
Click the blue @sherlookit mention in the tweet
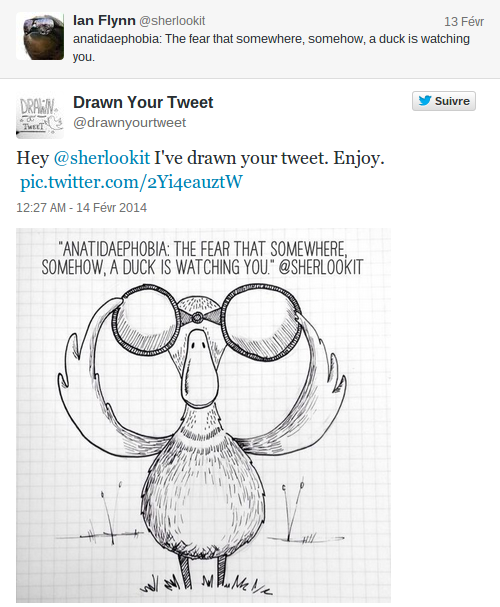pyautogui.click(x=101, y=158)
